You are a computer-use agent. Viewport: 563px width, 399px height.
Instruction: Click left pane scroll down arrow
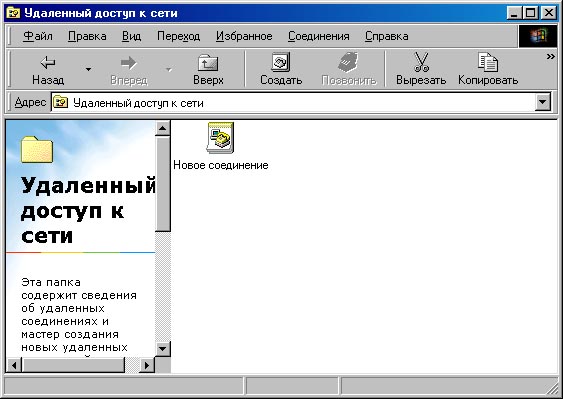(x=162, y=348)
